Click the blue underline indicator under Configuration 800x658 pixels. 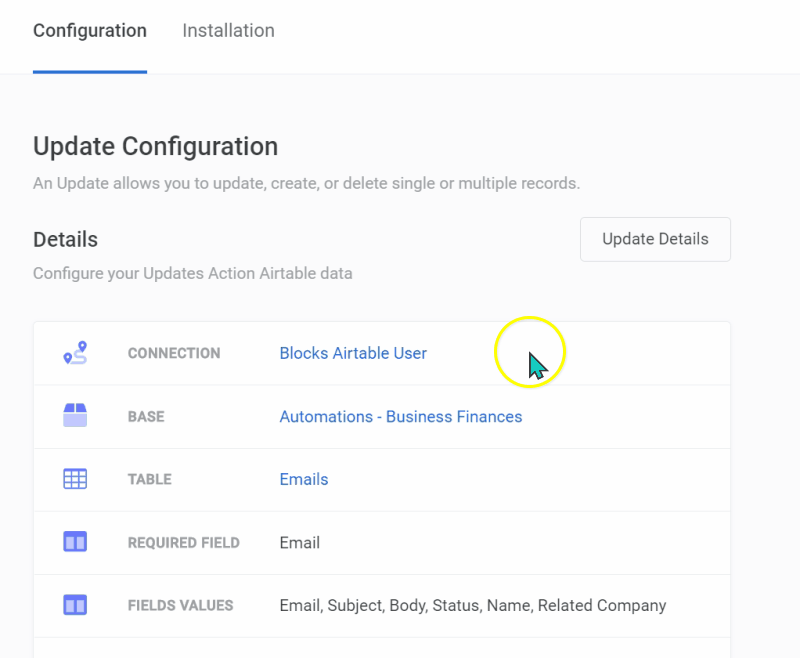[x=90, y=71]
